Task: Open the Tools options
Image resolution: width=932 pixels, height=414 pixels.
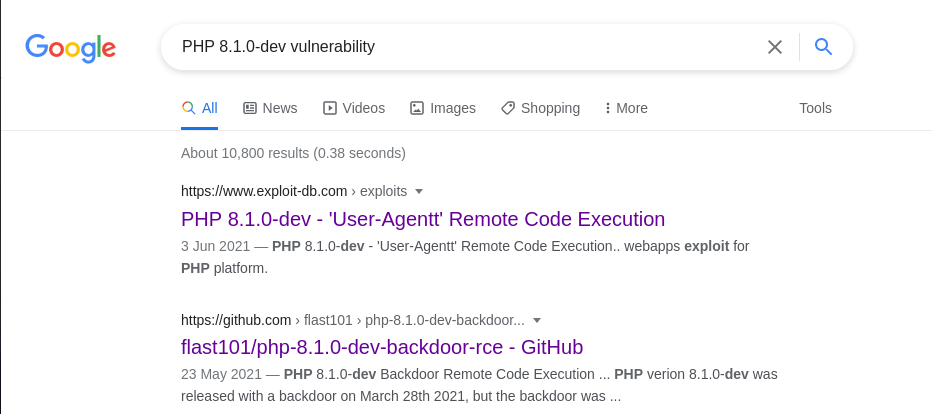Action: tap(815, 108)
